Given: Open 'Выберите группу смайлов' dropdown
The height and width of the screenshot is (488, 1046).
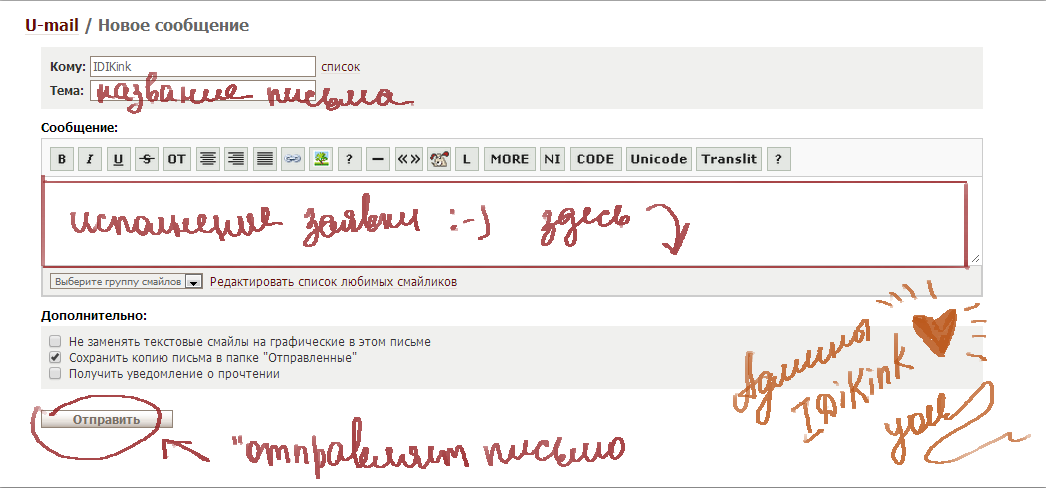Looking at the screenshot, I should pos(126,282).
